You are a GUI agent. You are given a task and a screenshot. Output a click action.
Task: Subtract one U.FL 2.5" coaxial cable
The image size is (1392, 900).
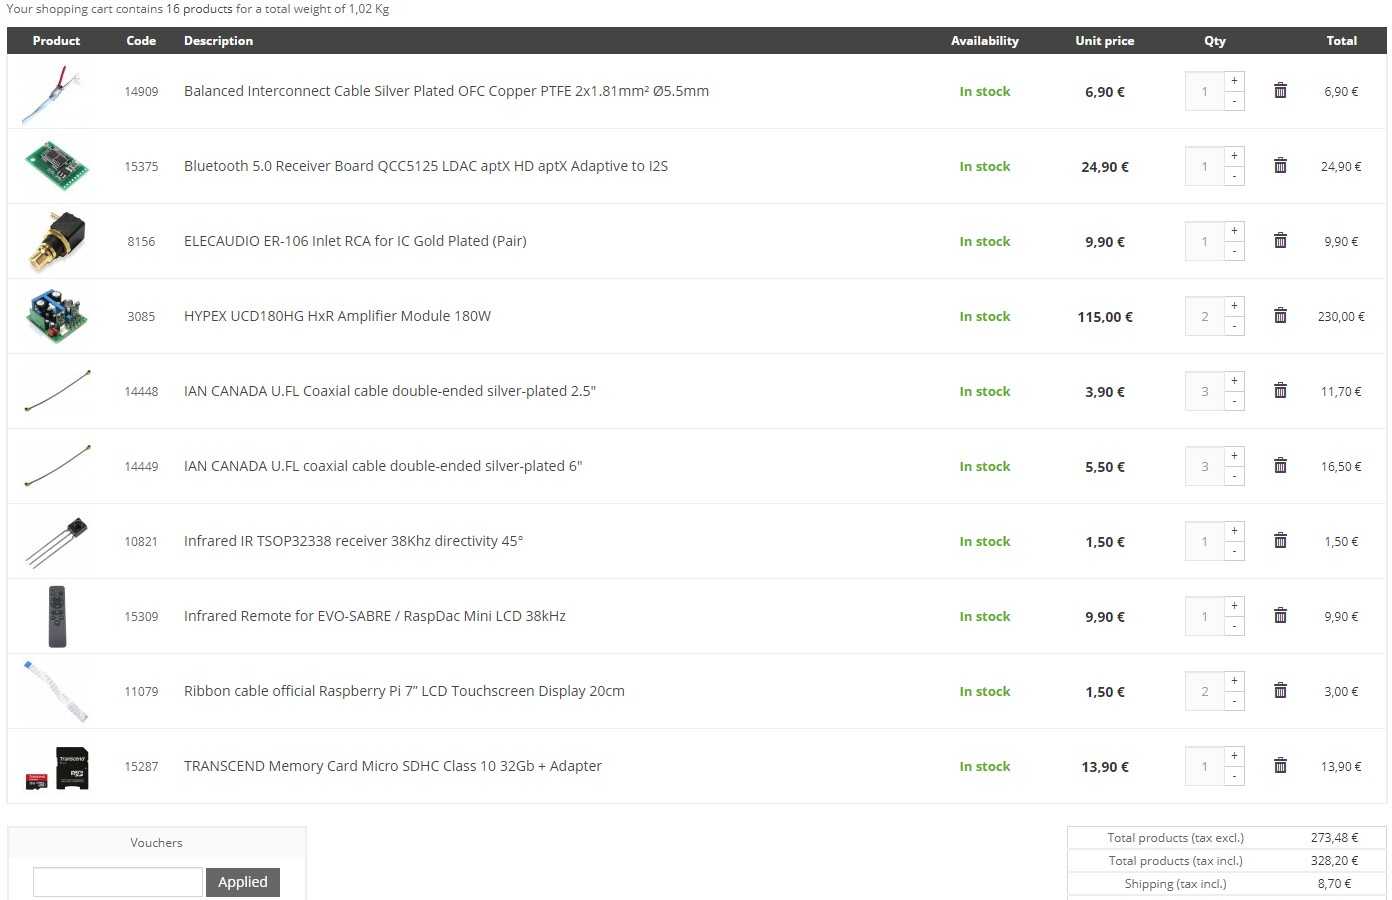[x=1234, y=401]
